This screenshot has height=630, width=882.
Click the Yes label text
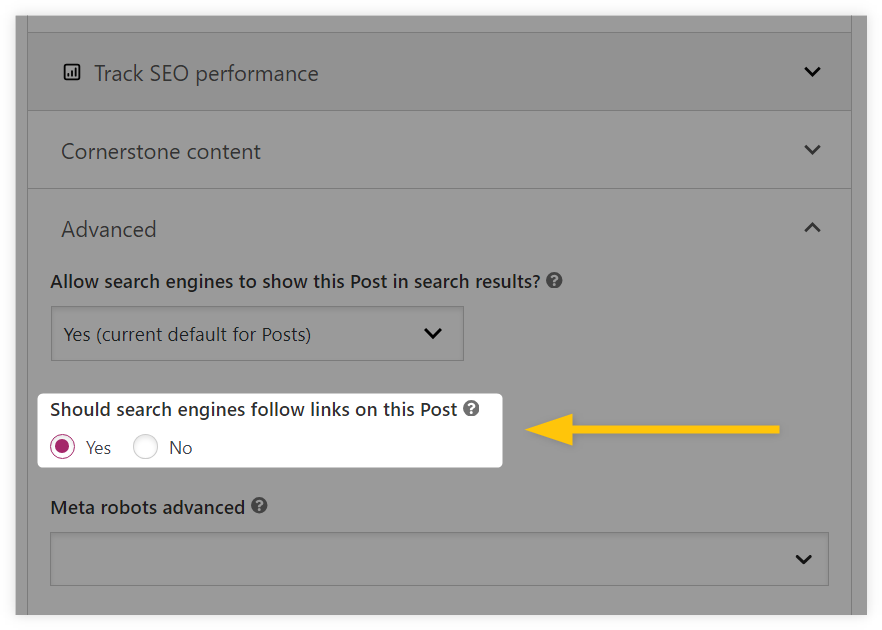(98, 448)
